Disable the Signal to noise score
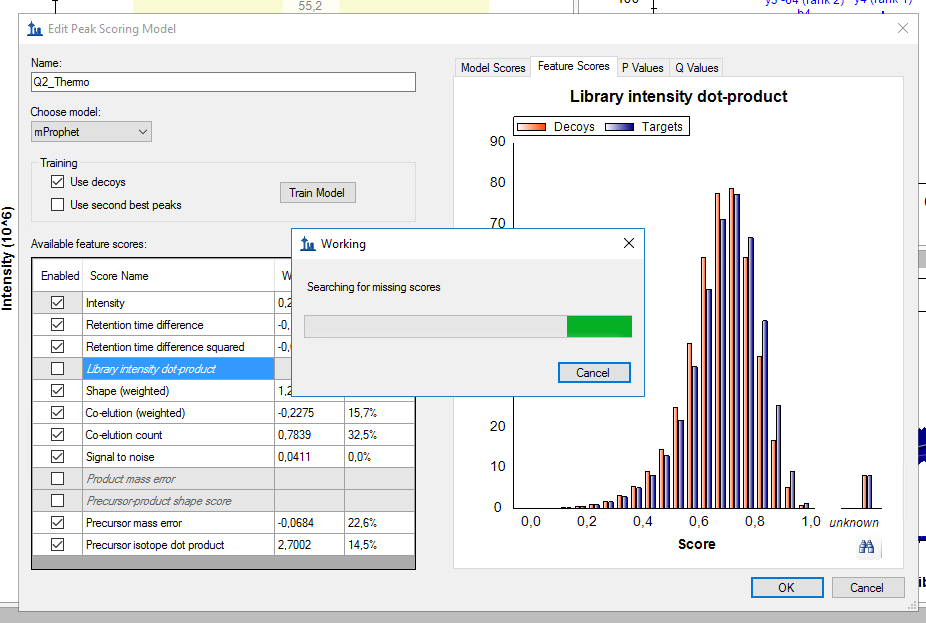 point(57,457)
